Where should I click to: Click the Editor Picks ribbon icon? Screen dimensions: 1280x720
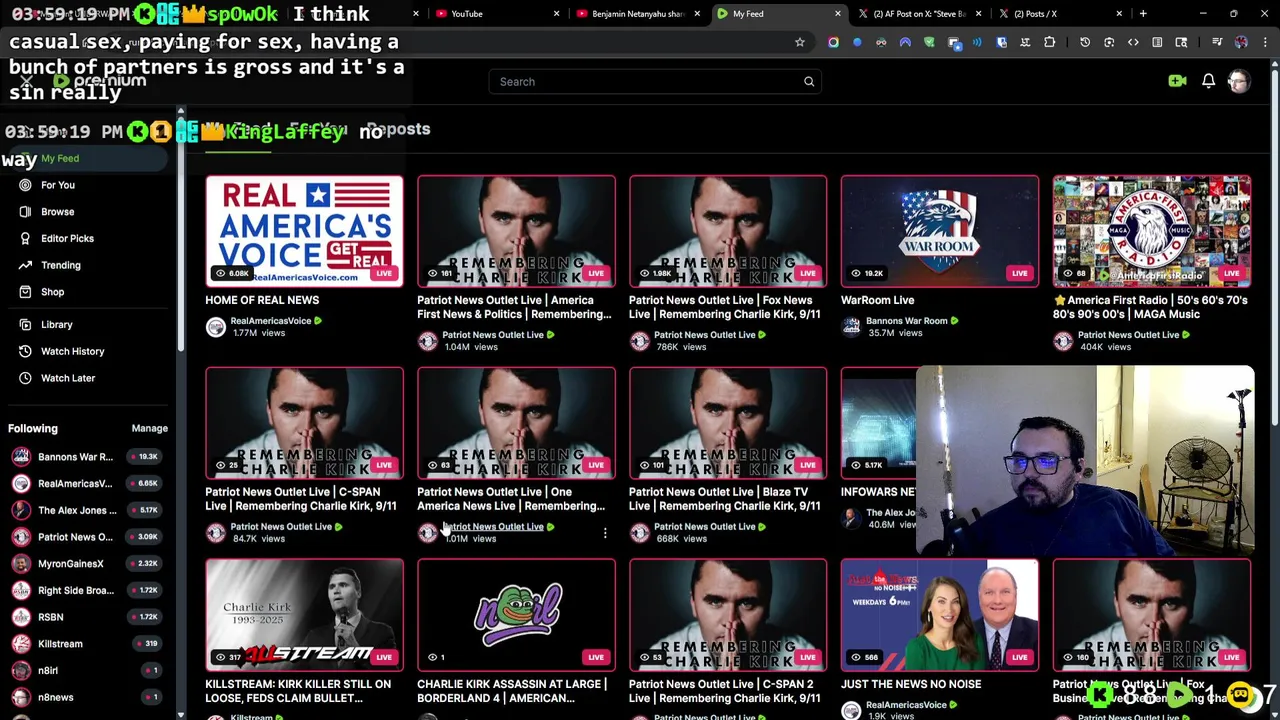coord(25,238)
